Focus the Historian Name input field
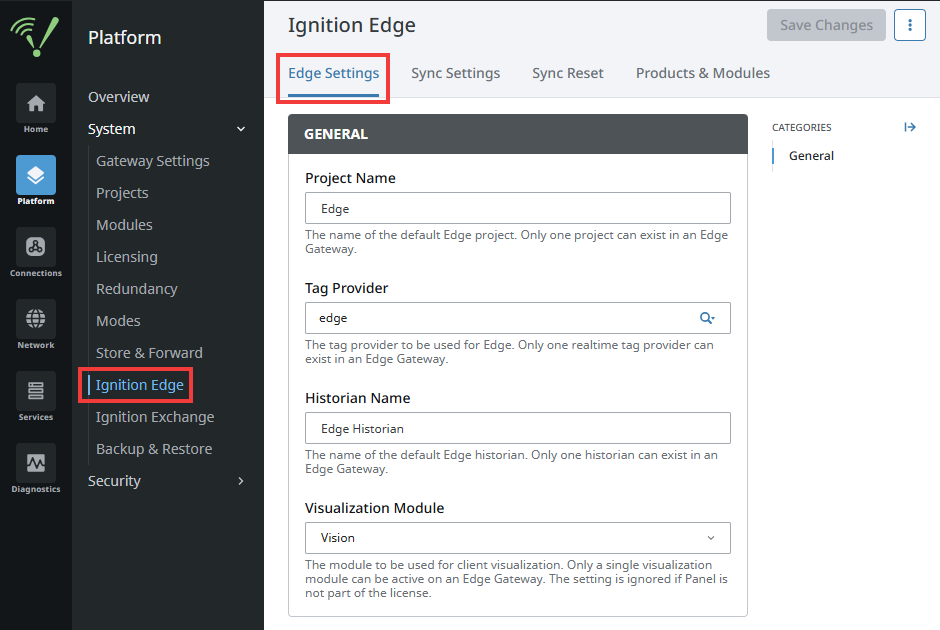The width and height of the screenshot is (940, 630). [517, 428]
